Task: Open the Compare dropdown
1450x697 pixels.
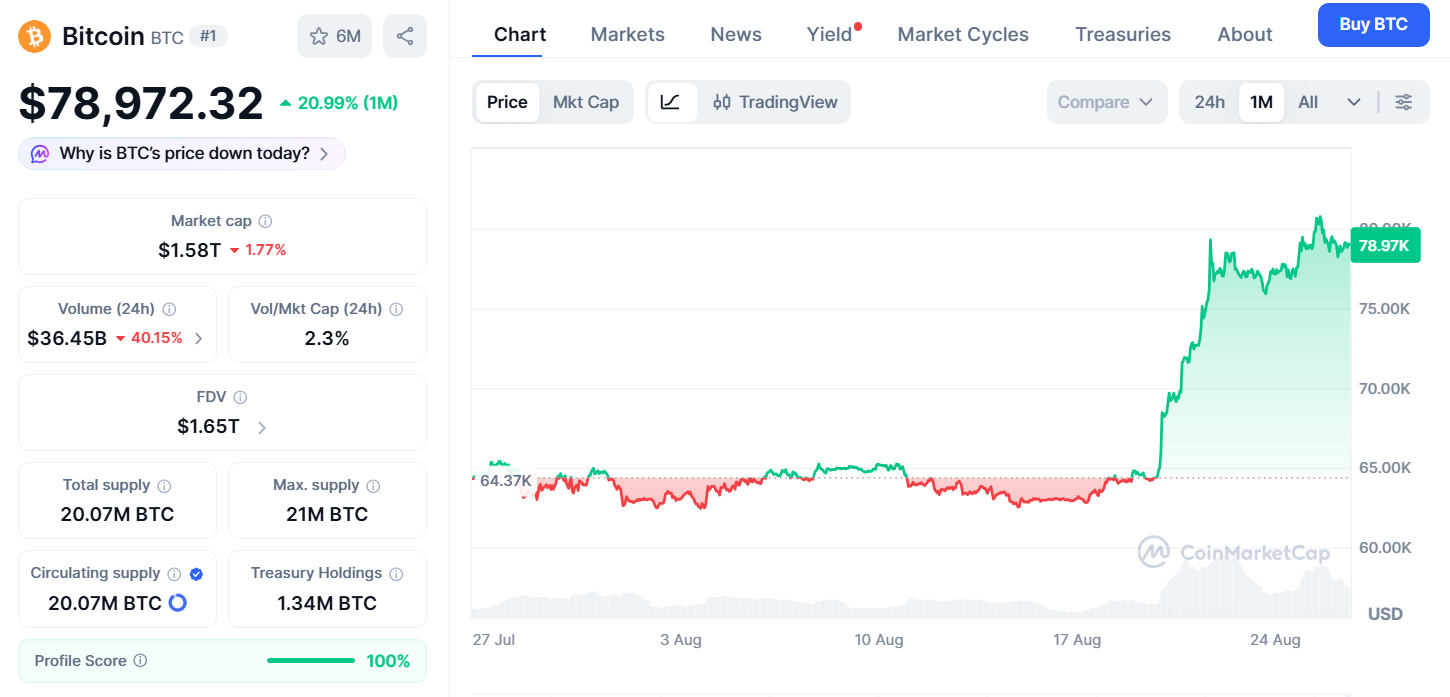Action: (1106, 102)
